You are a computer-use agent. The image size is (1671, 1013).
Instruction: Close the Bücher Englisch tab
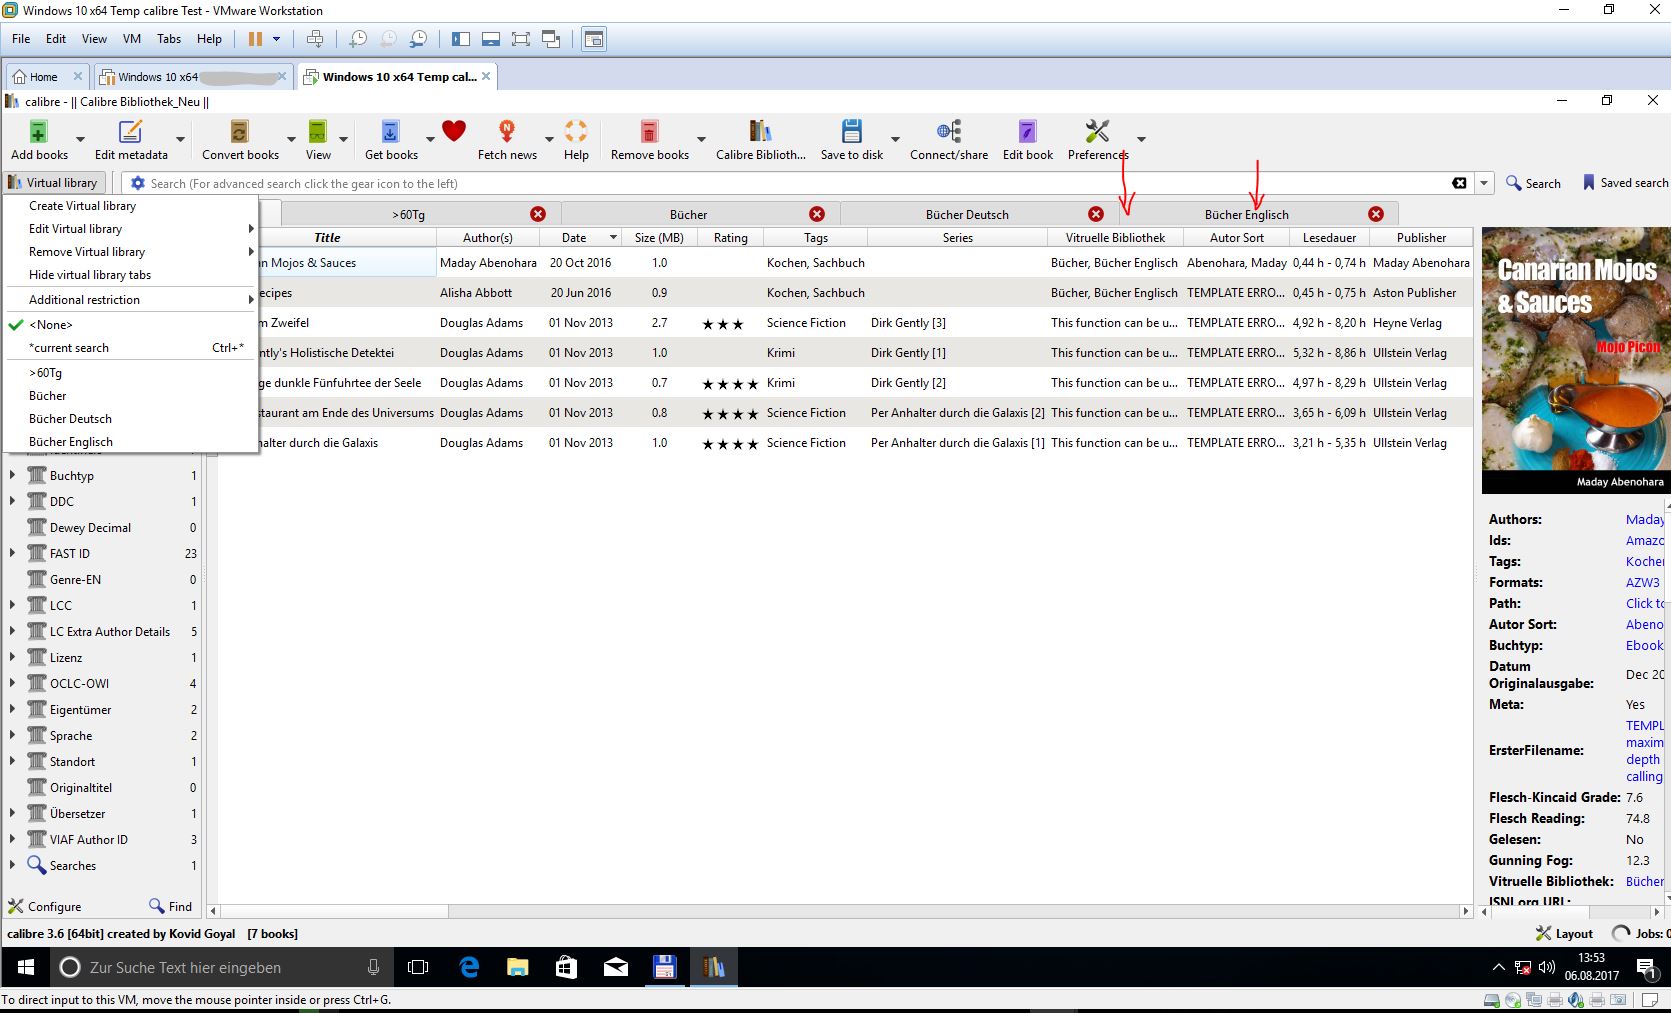click(1376, 214)
